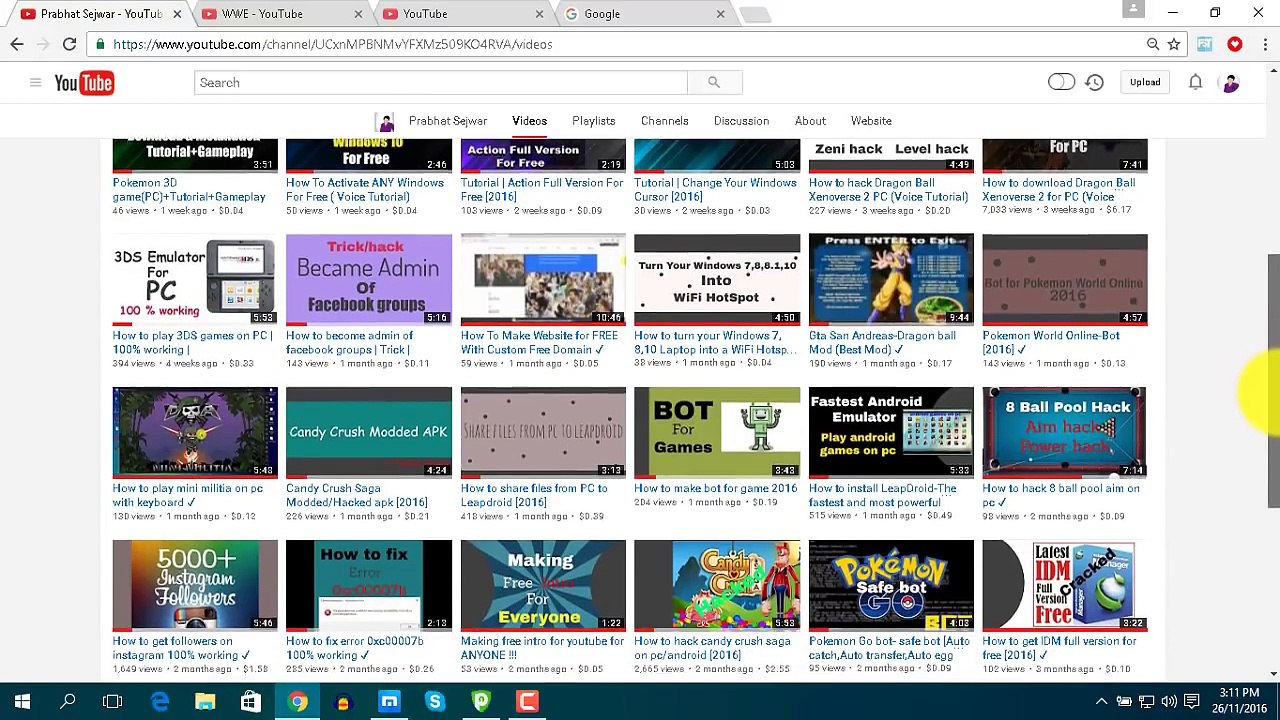This screenshot has height=720, width=1280.
Task: Open the Chrome menu with three dots
Action: coord(1266,44)
